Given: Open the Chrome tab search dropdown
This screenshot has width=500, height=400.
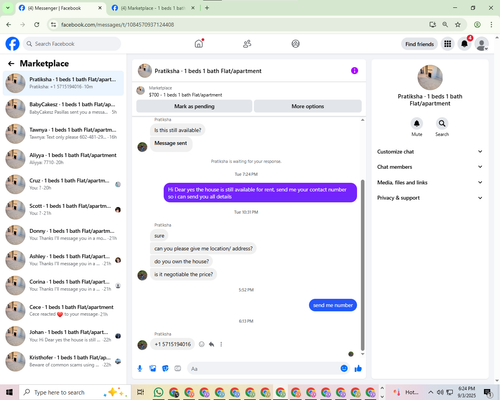Looking at the screenshot, I should point(8,8).
